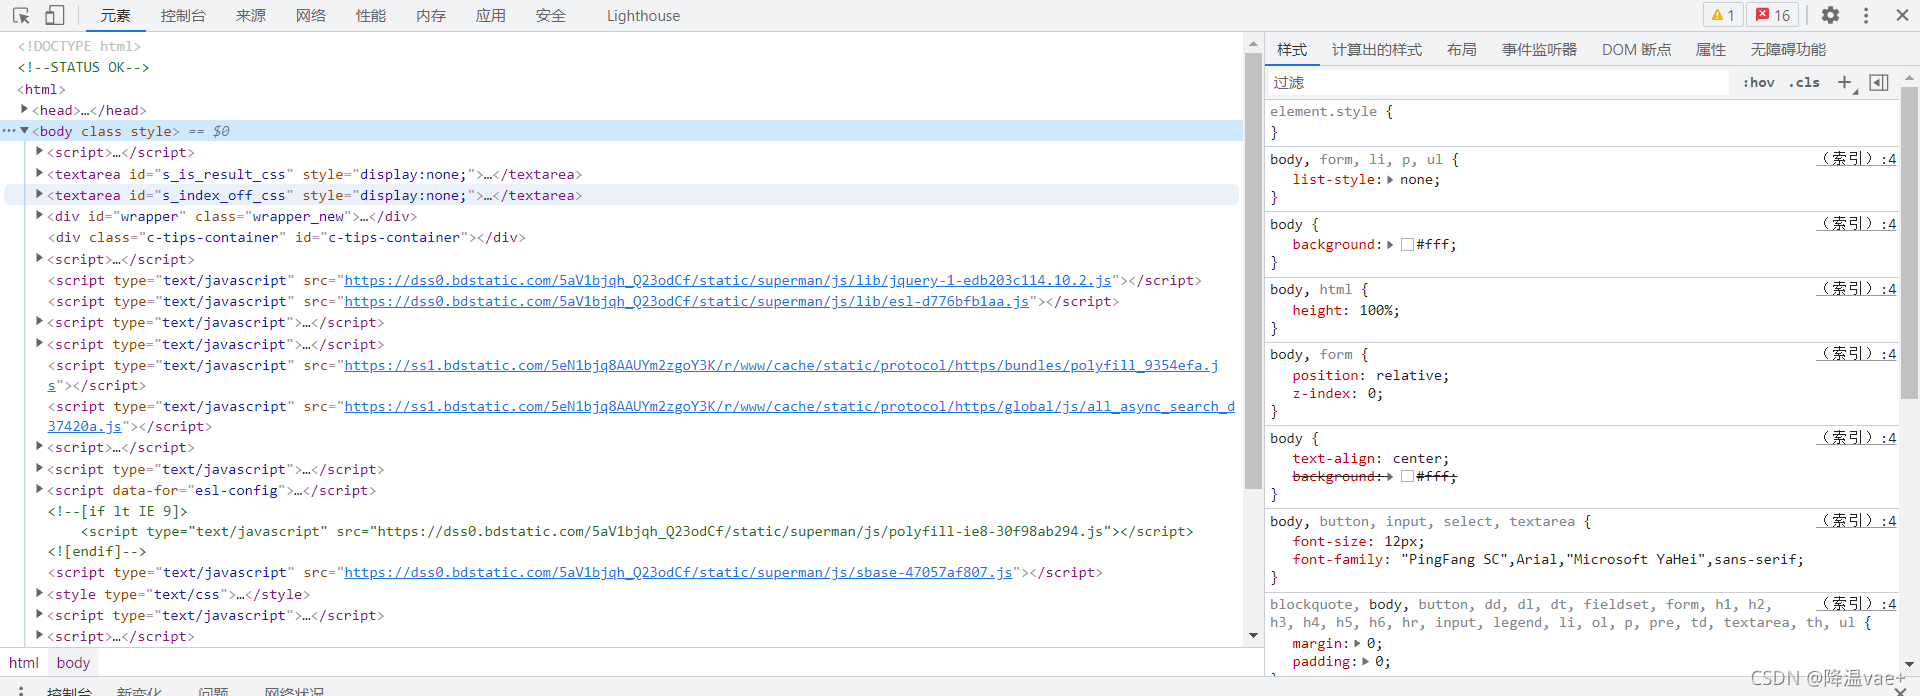
Task: Select the <!--STATUS OK--> comment row
Action: pyautogui.click(x=83, y=67)
